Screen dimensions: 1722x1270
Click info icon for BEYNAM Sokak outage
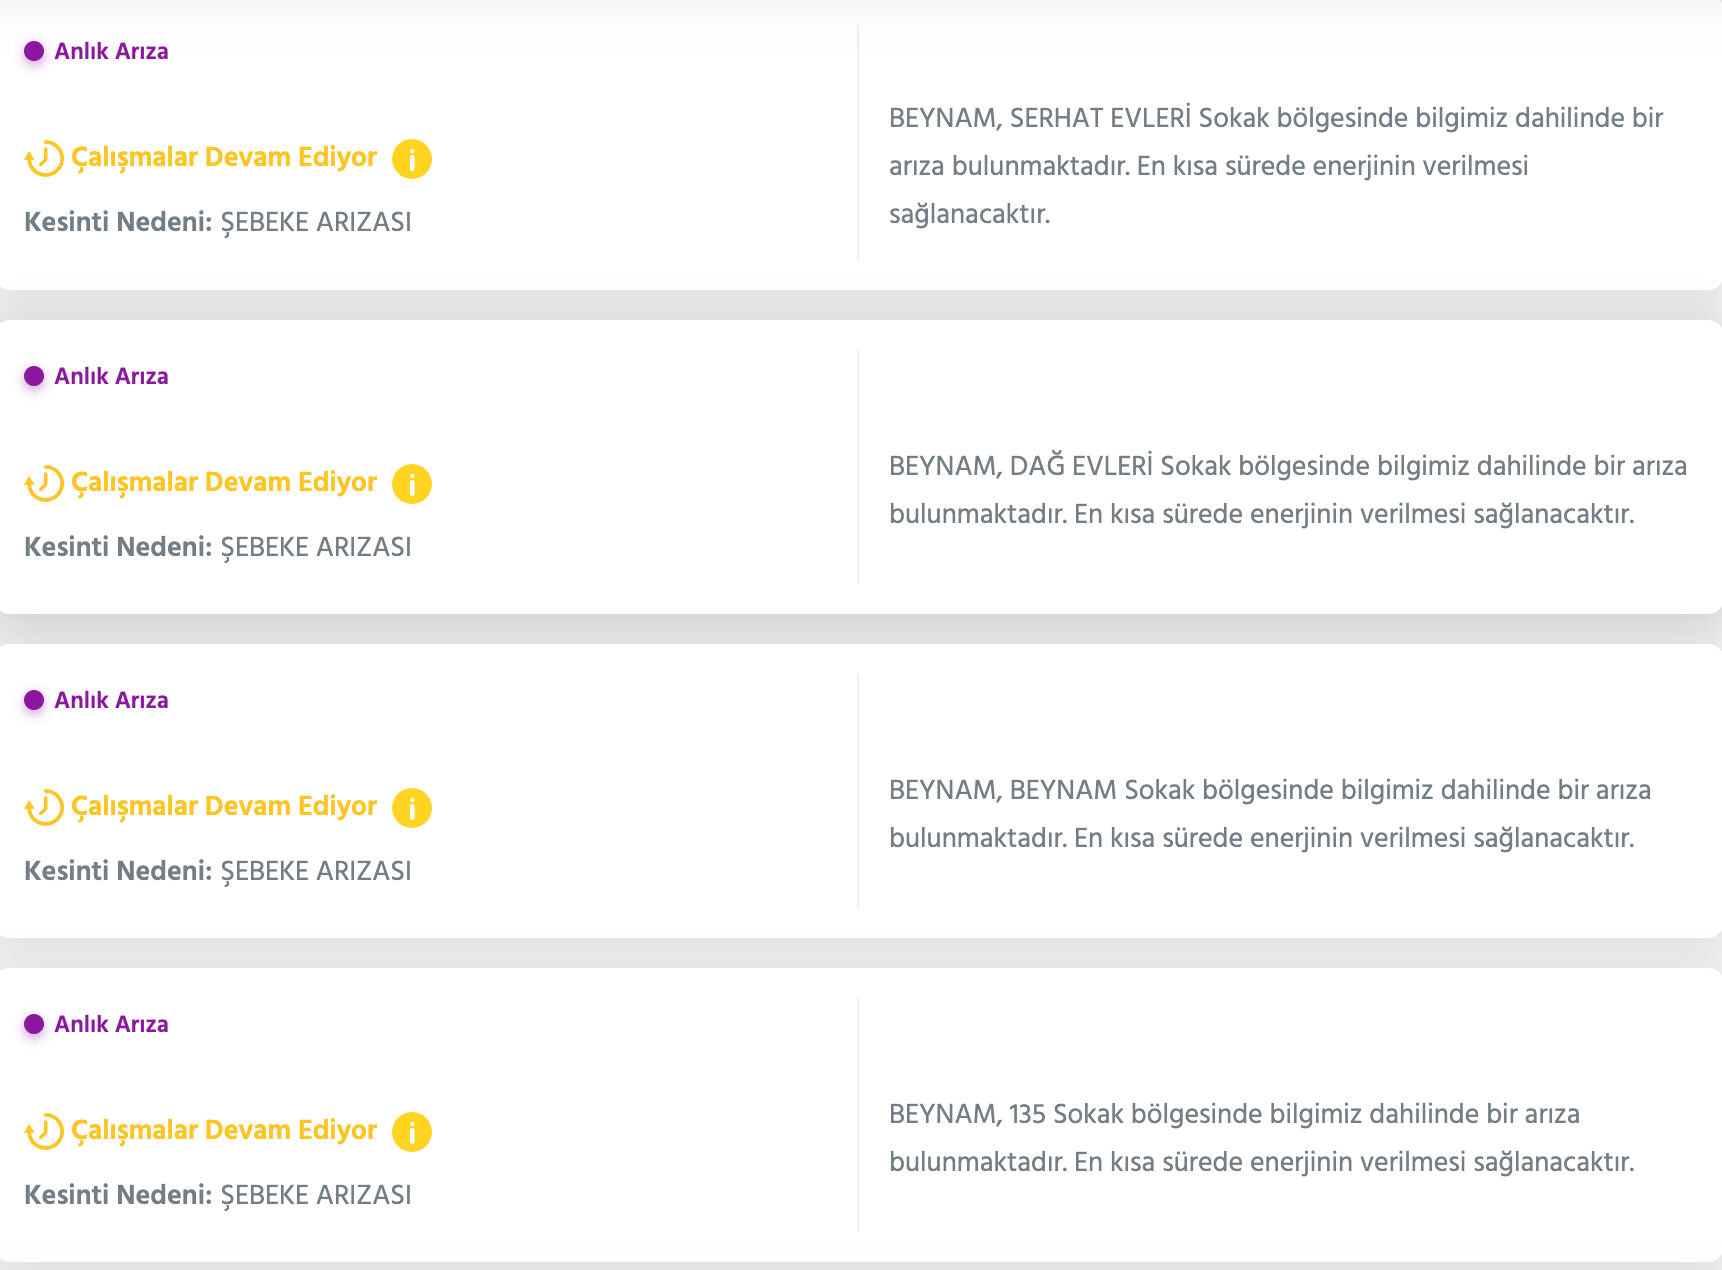(x=411, y=808)
